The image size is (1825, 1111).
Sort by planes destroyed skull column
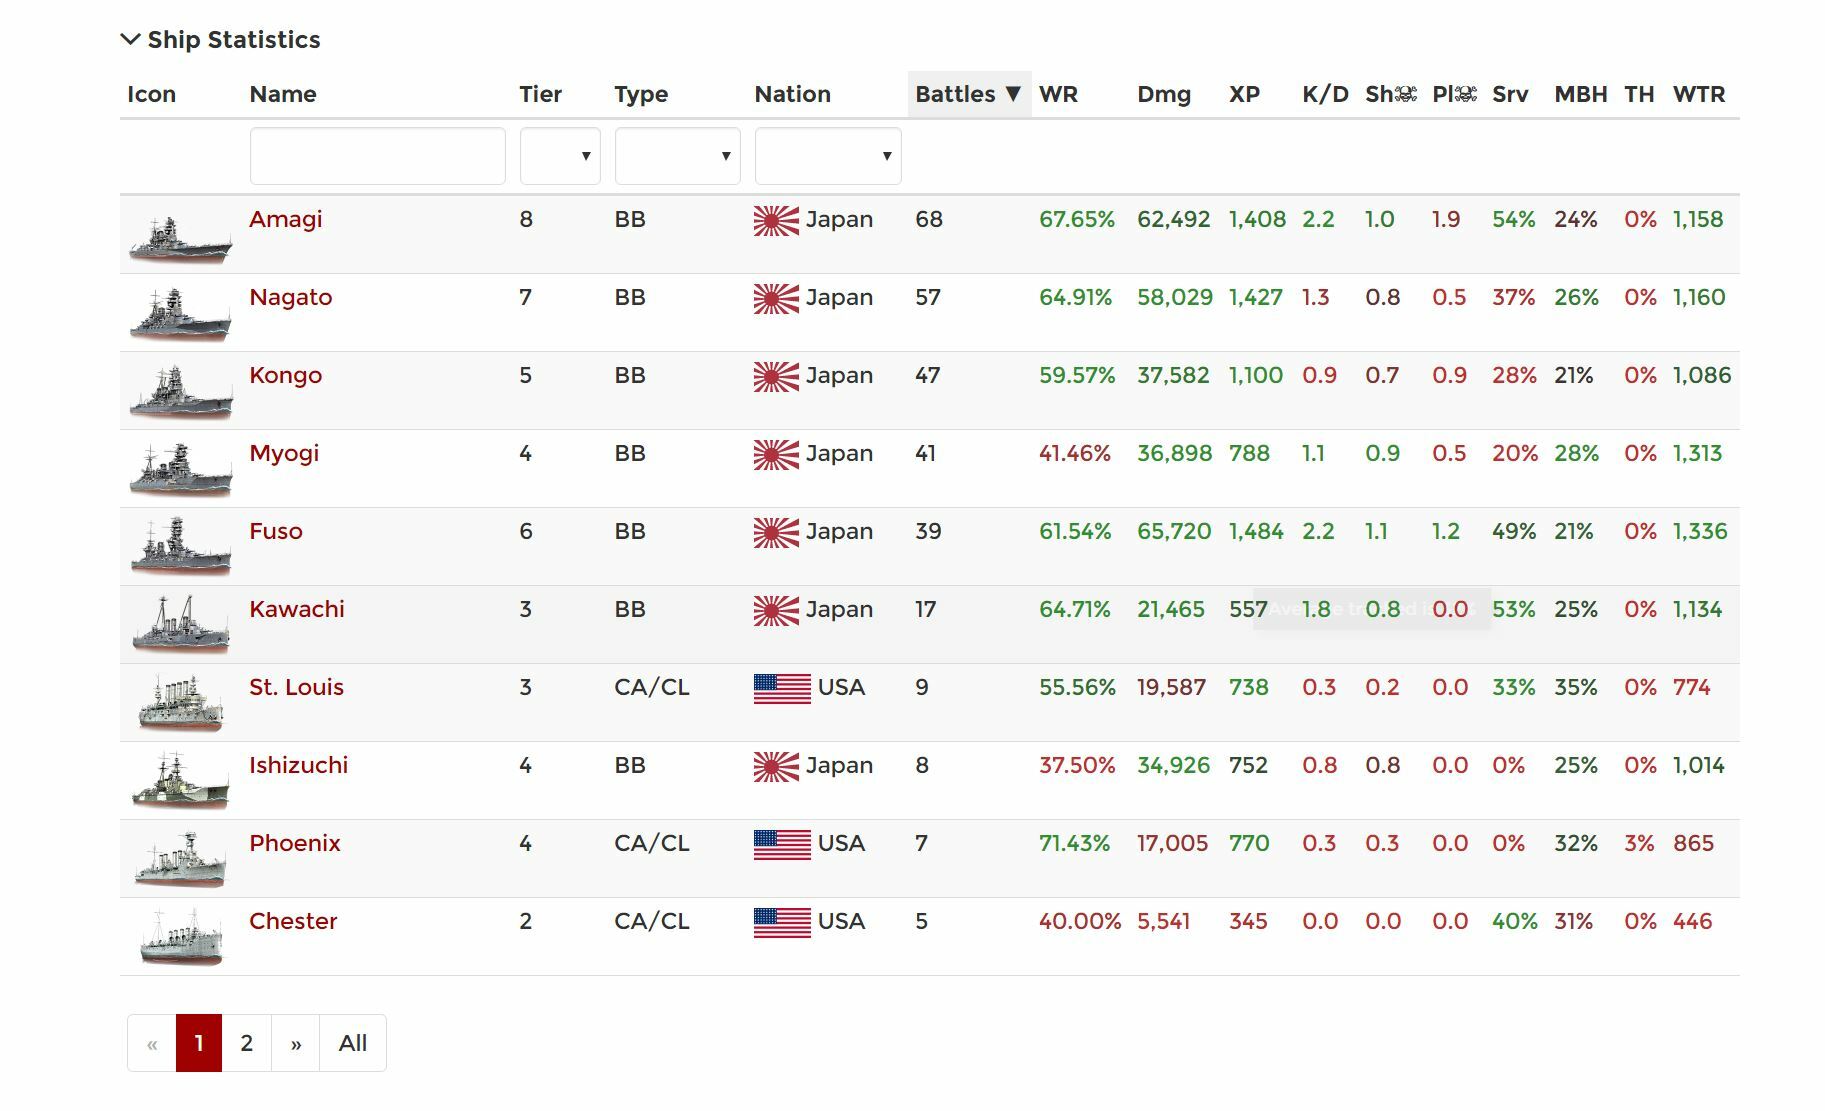point(1454,94)
